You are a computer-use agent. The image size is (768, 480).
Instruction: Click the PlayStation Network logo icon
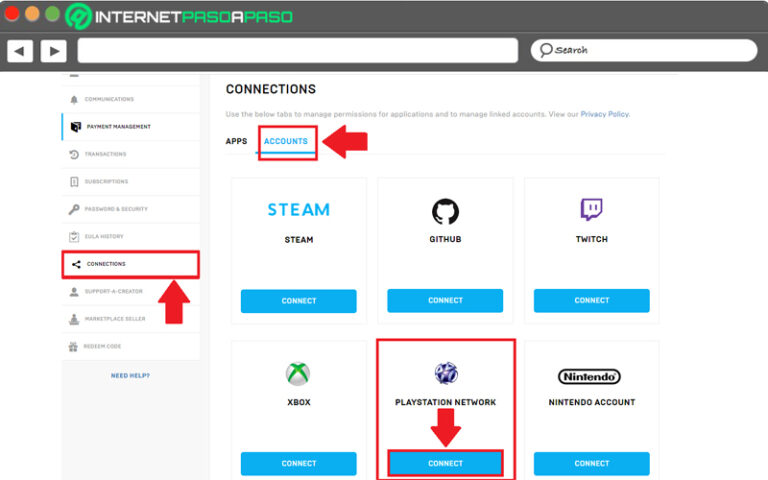coord(445,374)
